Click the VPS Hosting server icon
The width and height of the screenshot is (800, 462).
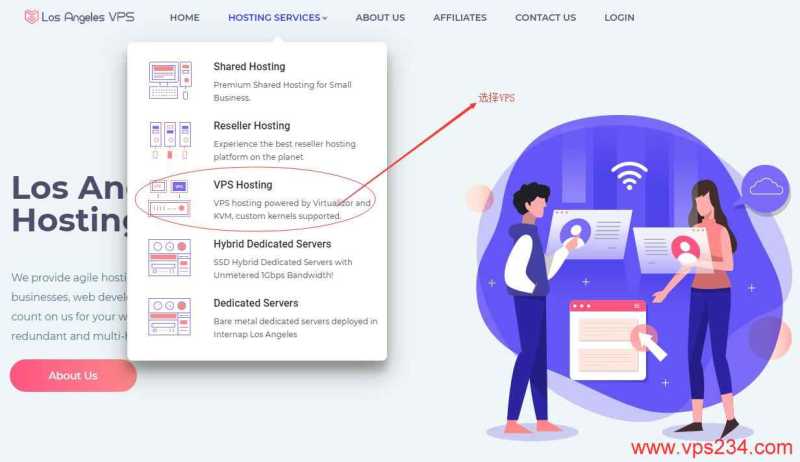[x=169, y=199]
